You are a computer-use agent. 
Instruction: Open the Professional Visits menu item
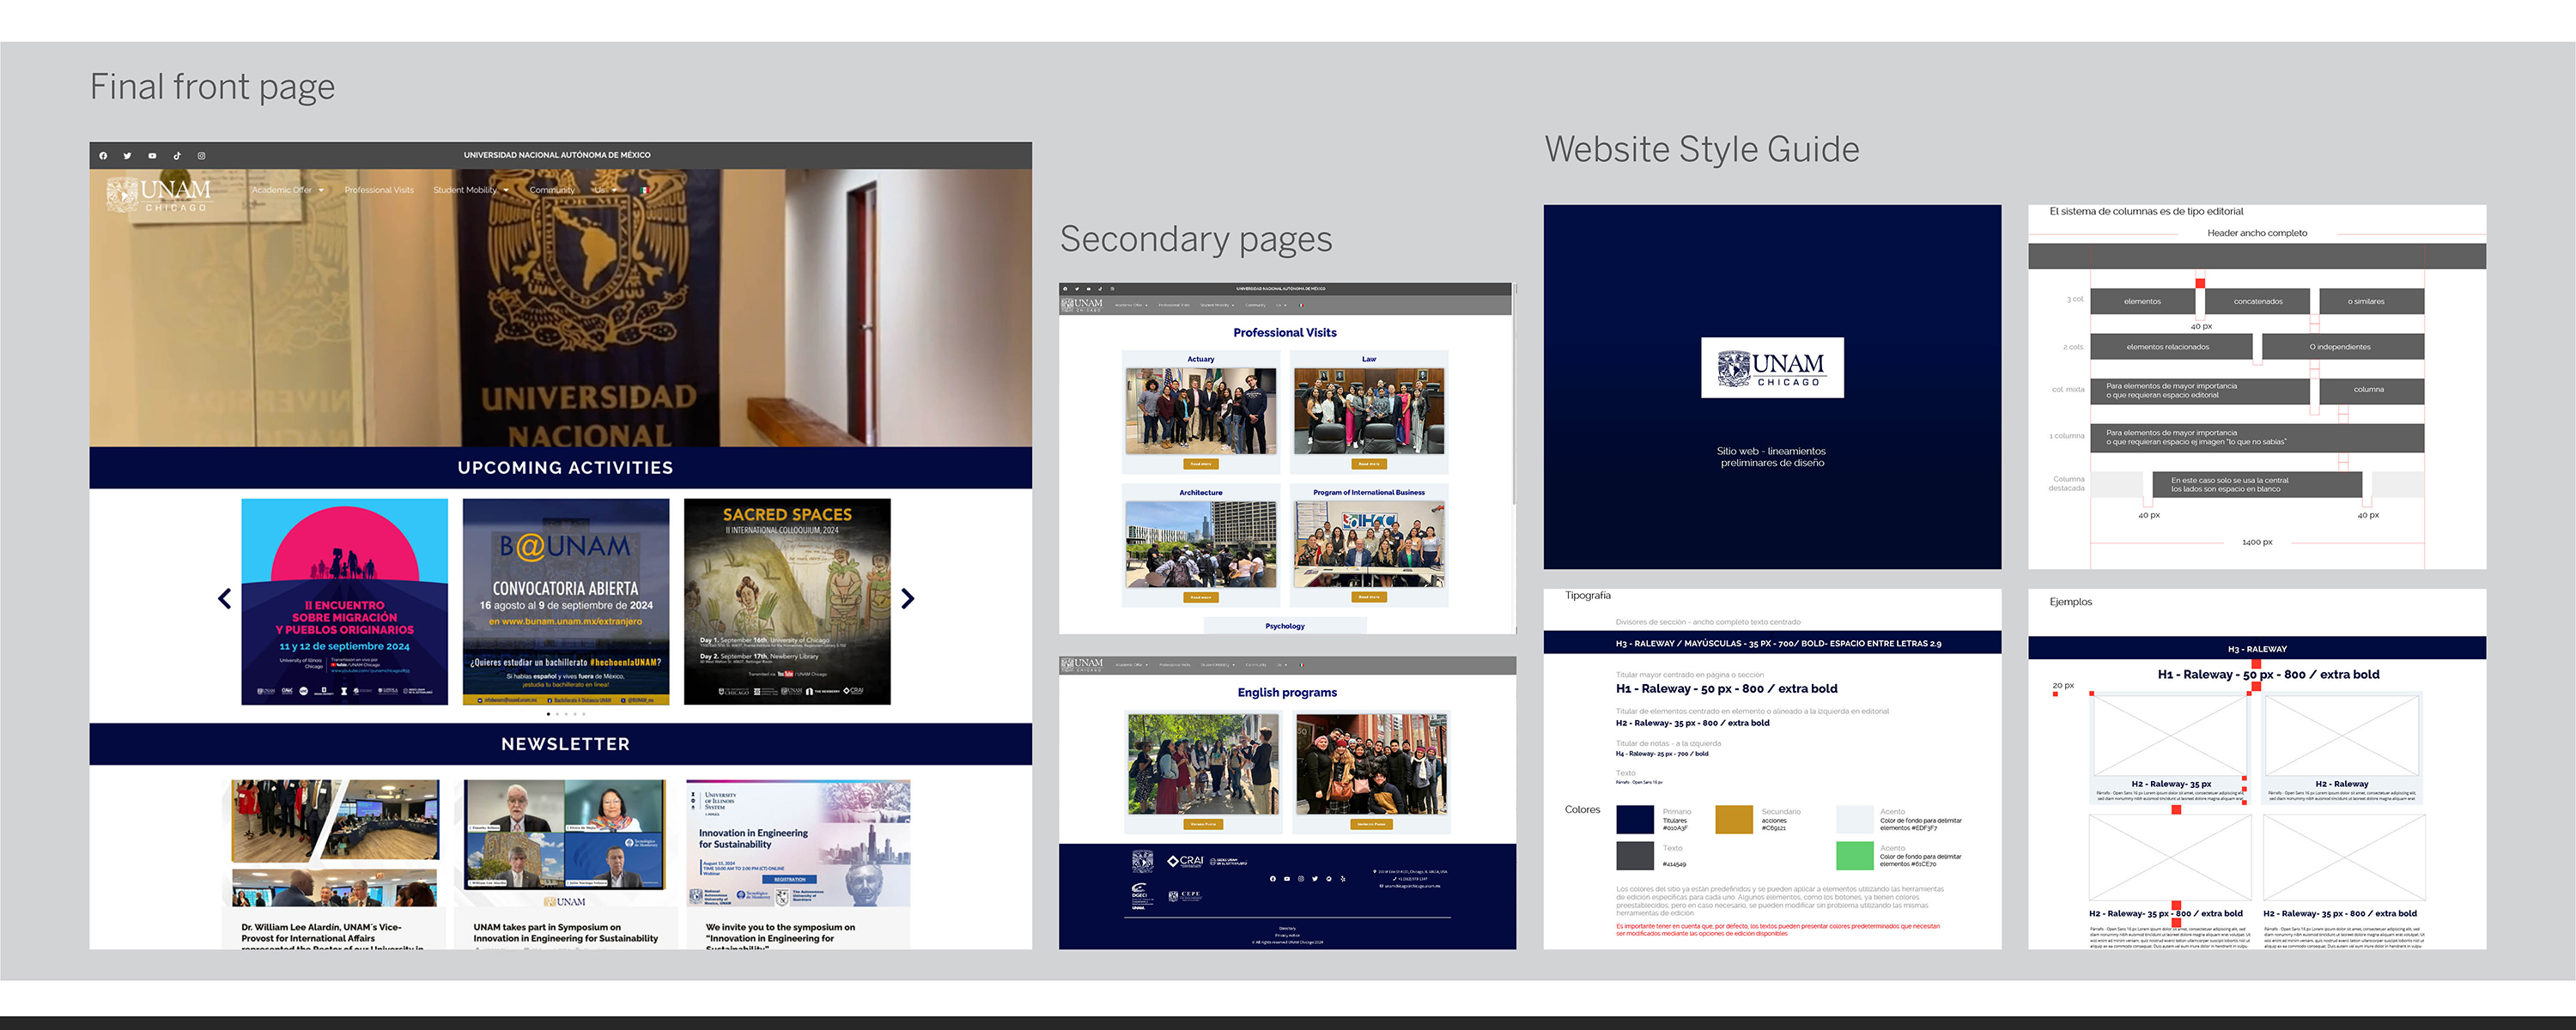[x=379, y=190]
